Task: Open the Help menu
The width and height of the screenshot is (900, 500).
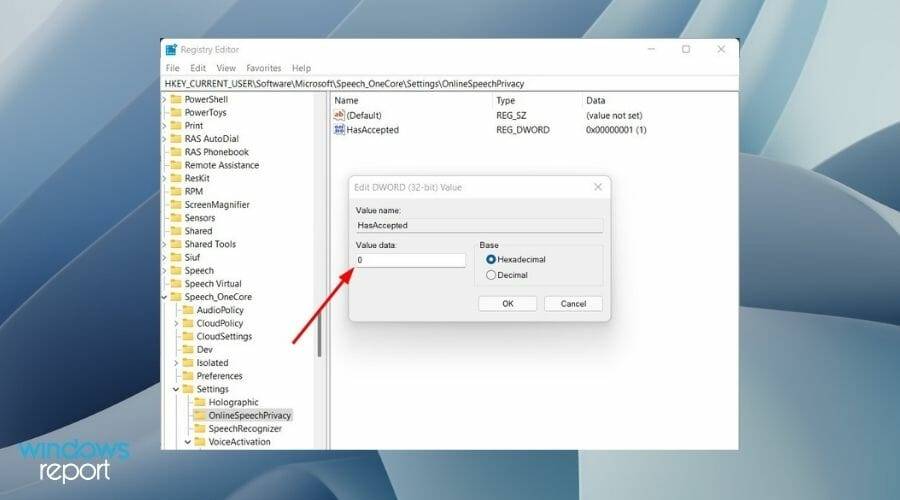Action: tap(301, 68)
